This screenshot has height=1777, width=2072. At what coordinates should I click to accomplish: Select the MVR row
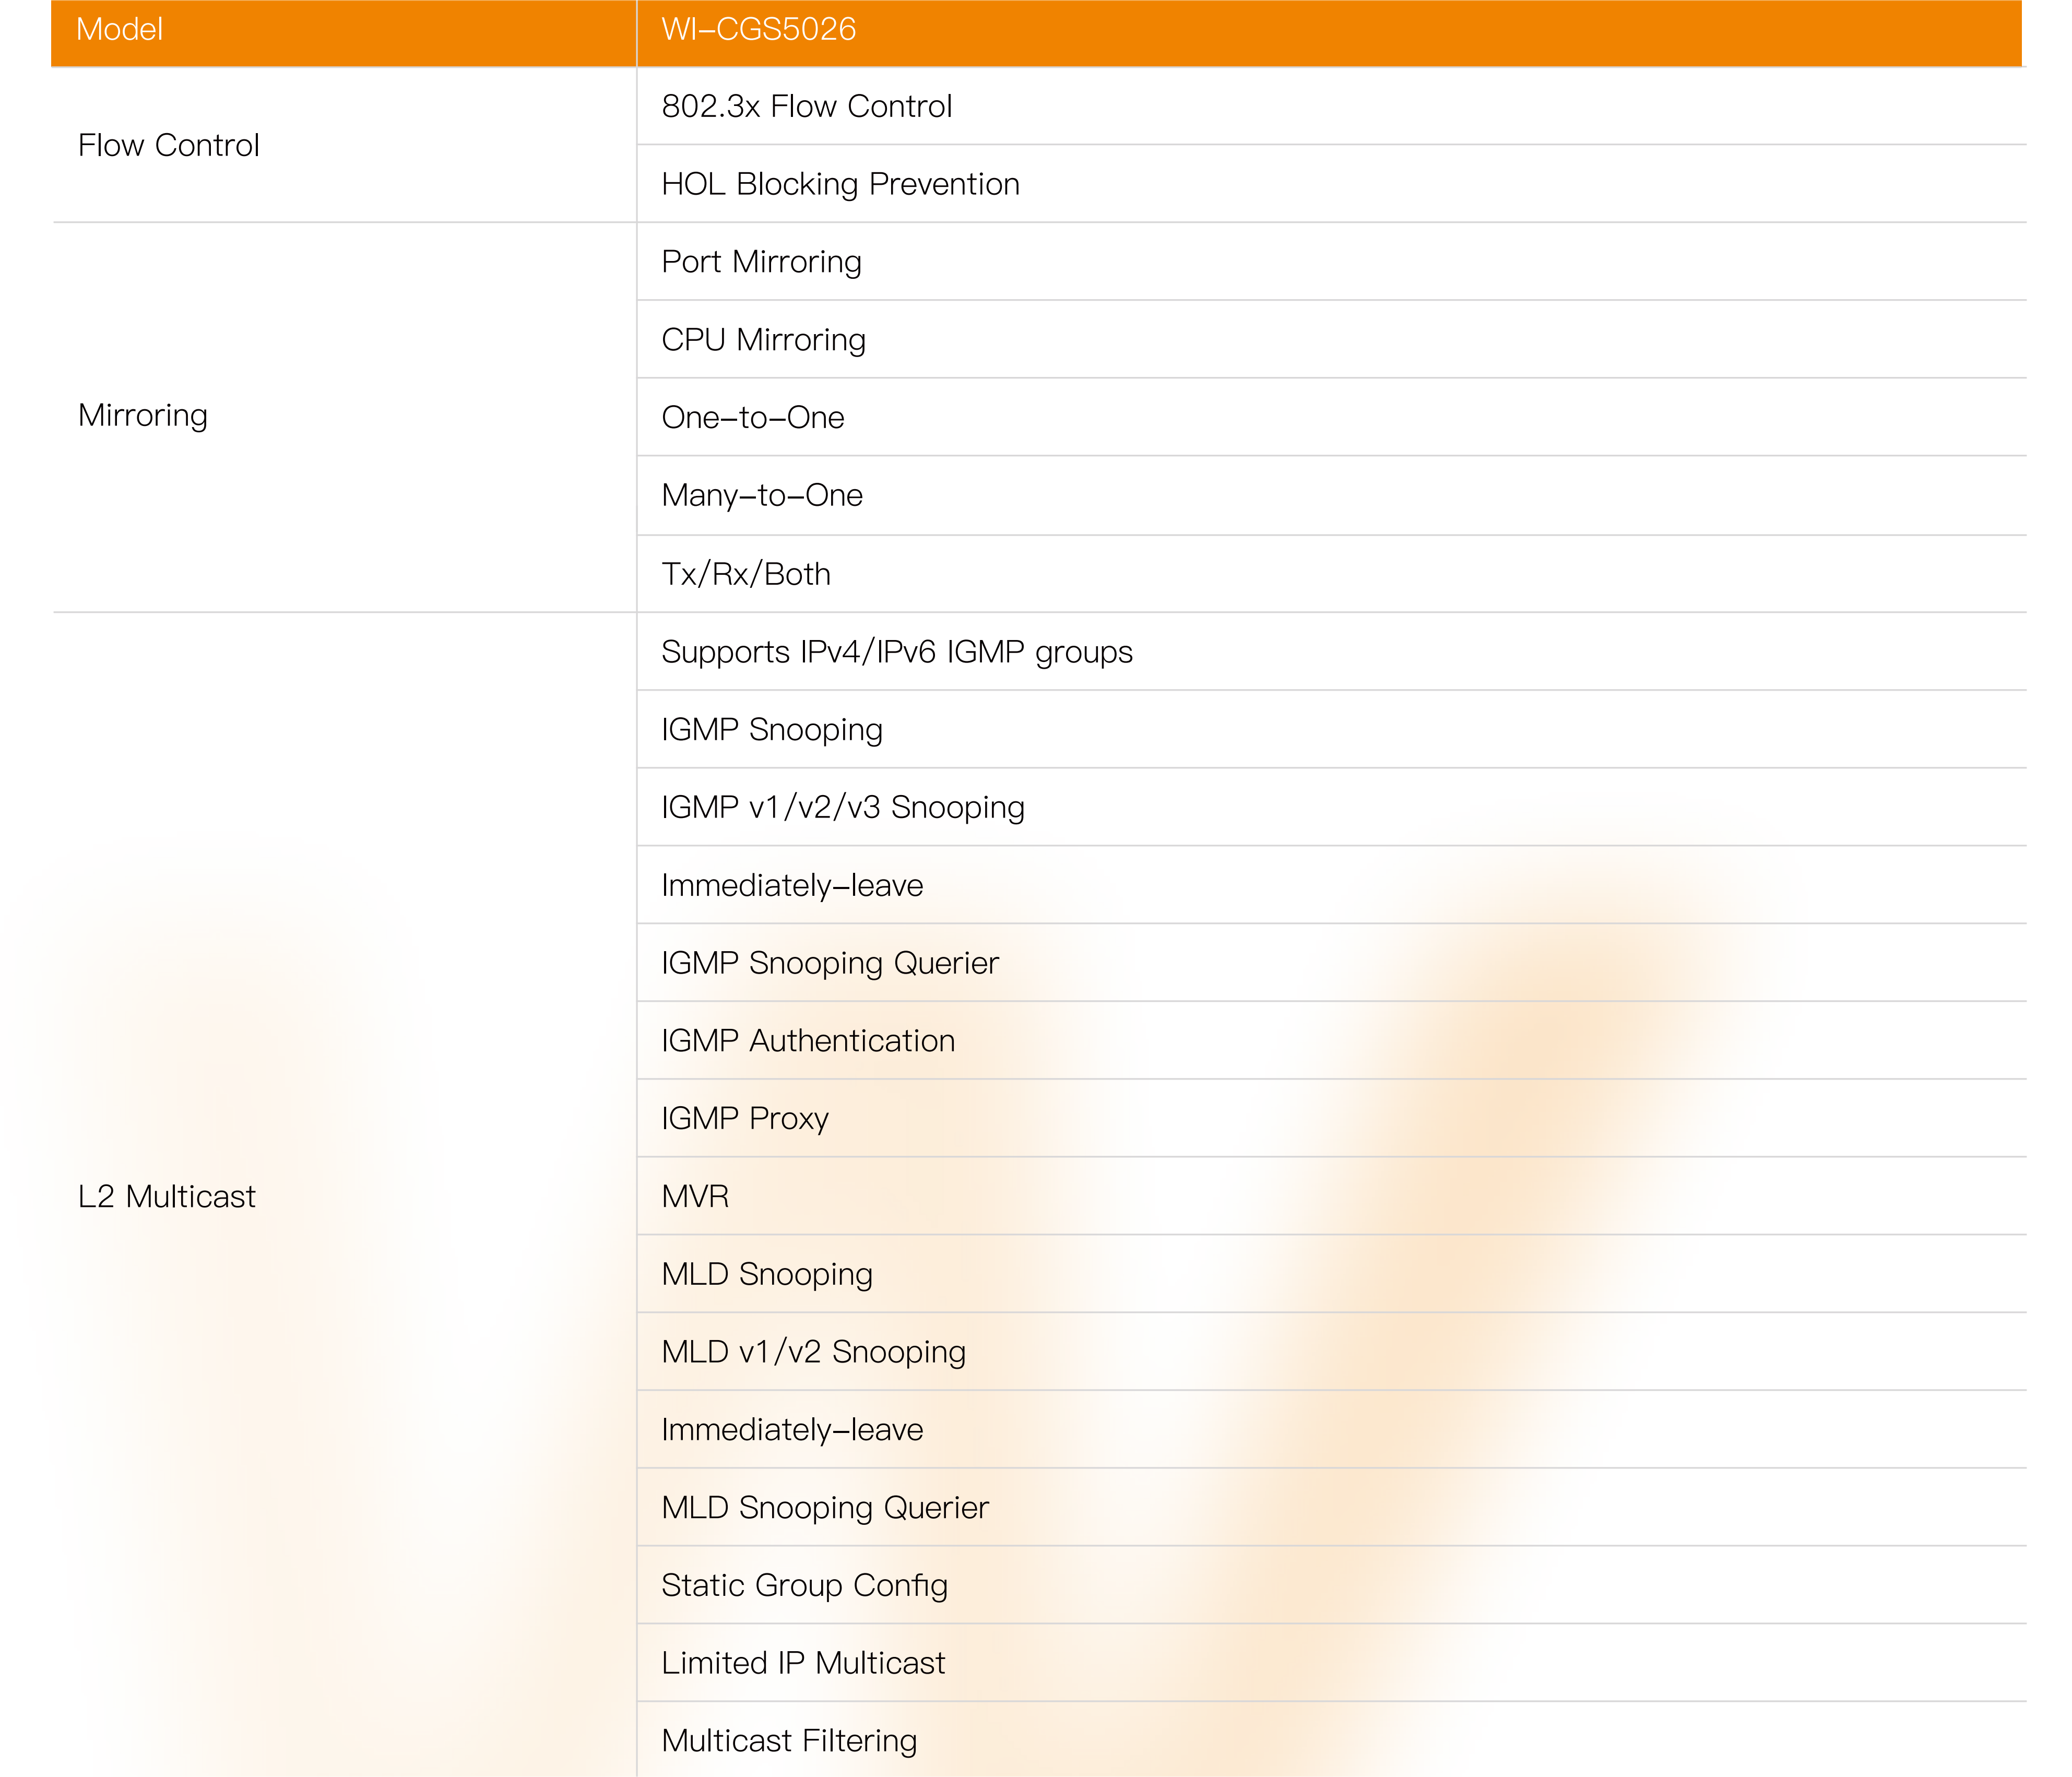click(695, 1197)
